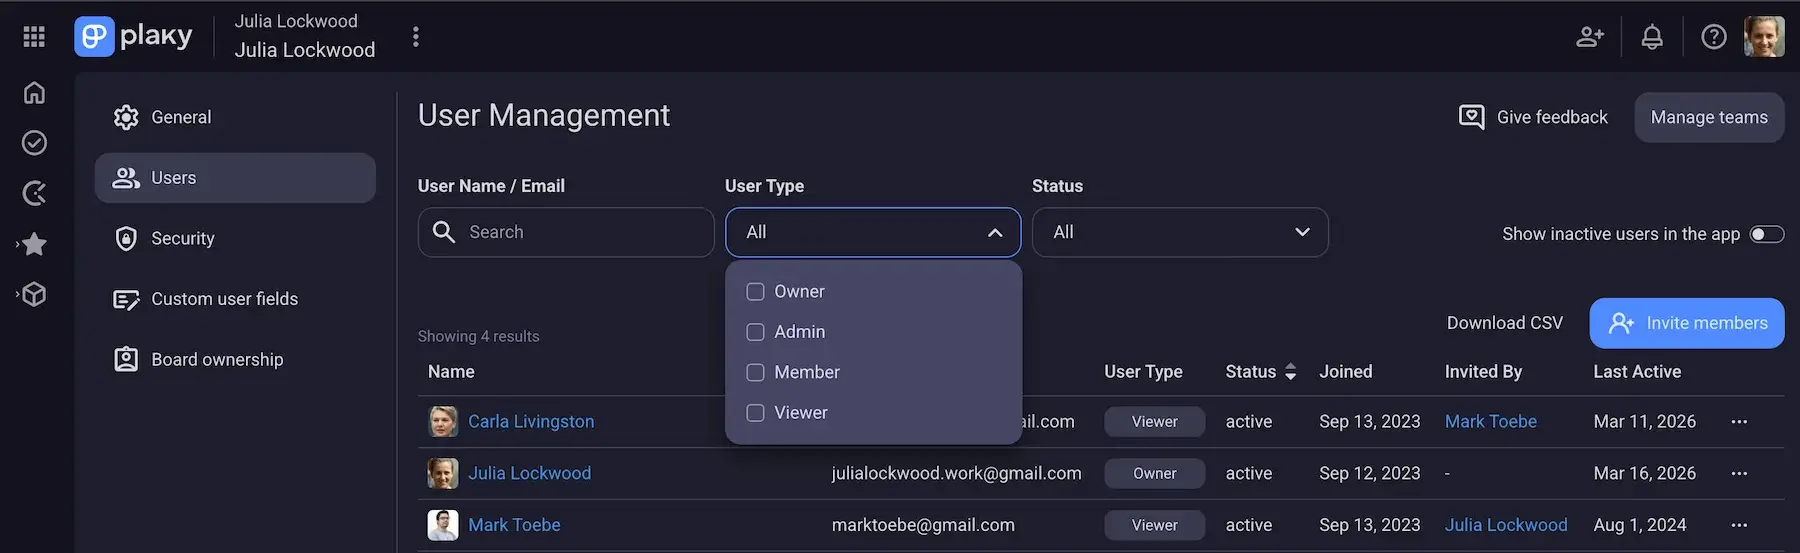Click the Joined column header
The height and width of the screenshot is (553, 1800).
tap(1345, 372)
